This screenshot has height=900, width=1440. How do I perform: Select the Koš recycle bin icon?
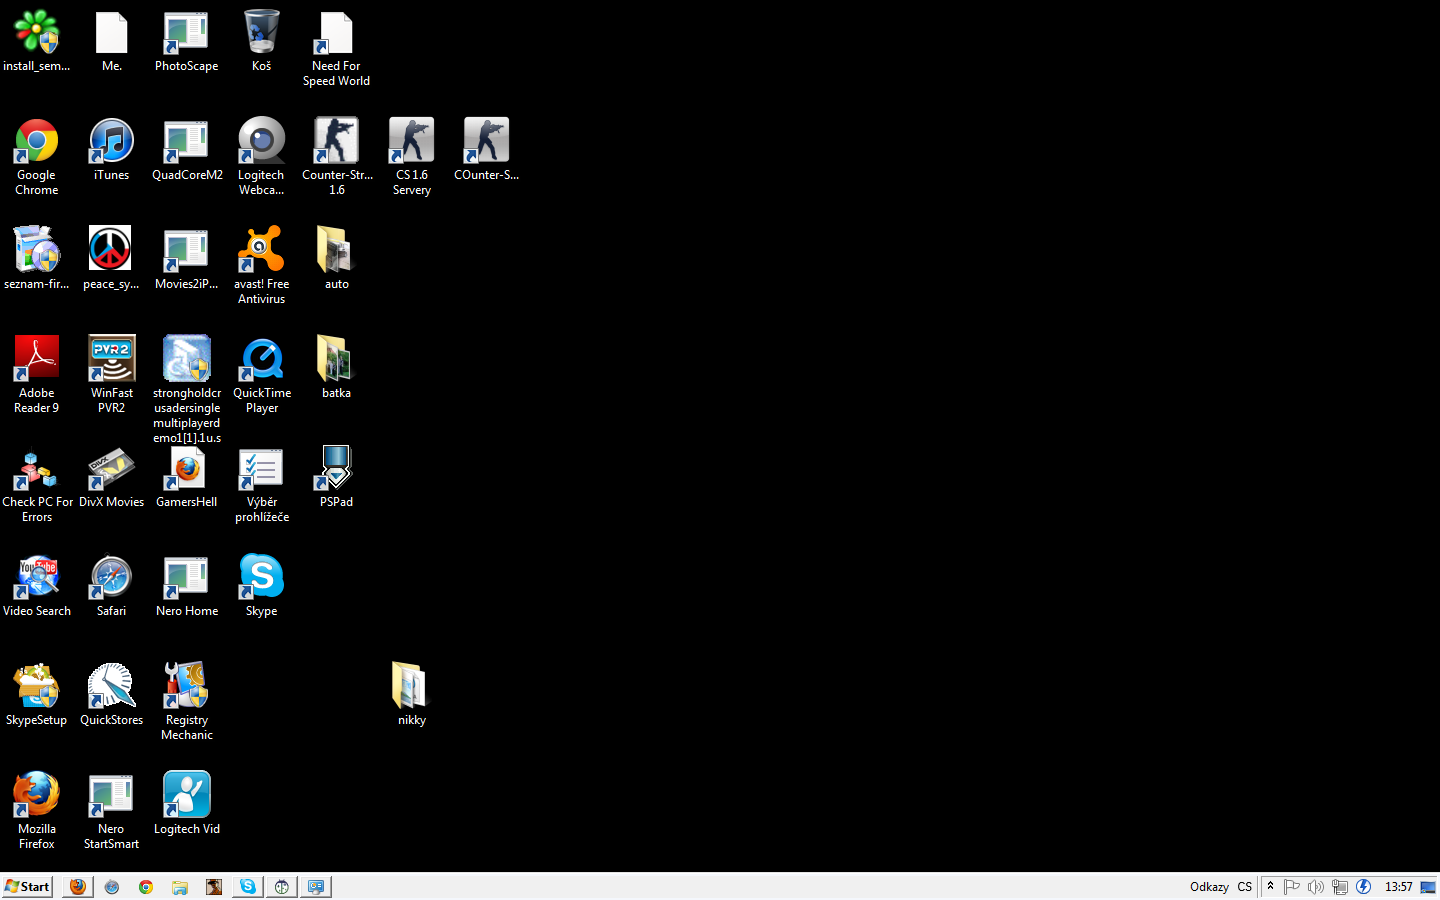click(x=261, y=33)
